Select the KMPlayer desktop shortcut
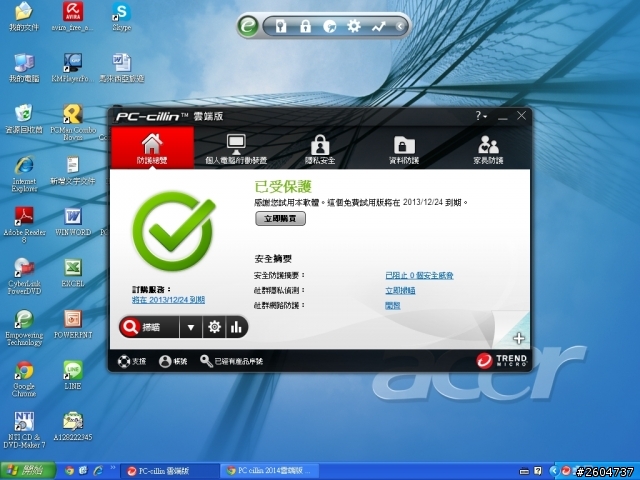The image size is (640, 480). pyautogui.click(x=73, y=68)
